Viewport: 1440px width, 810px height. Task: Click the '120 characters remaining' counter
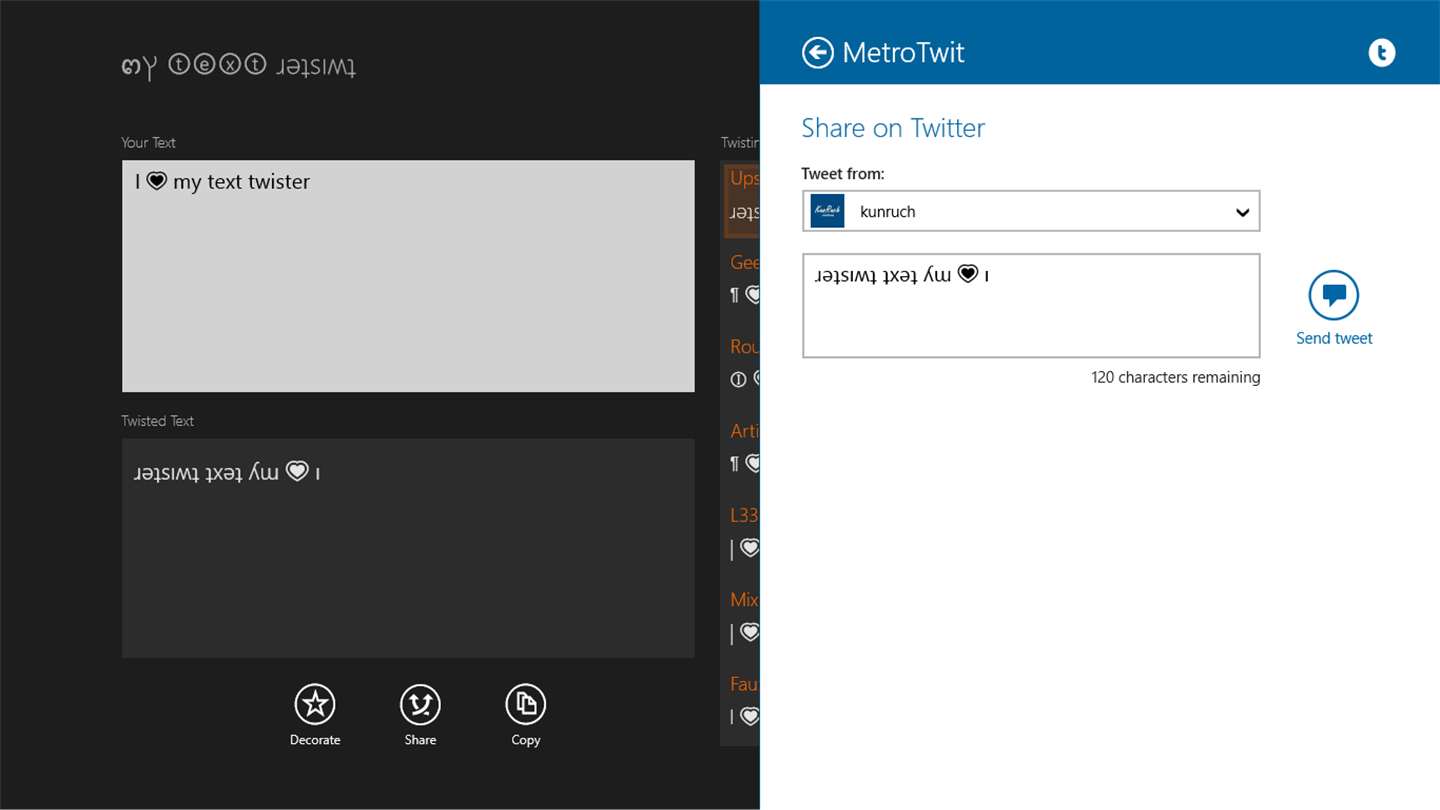(1176, 378)
